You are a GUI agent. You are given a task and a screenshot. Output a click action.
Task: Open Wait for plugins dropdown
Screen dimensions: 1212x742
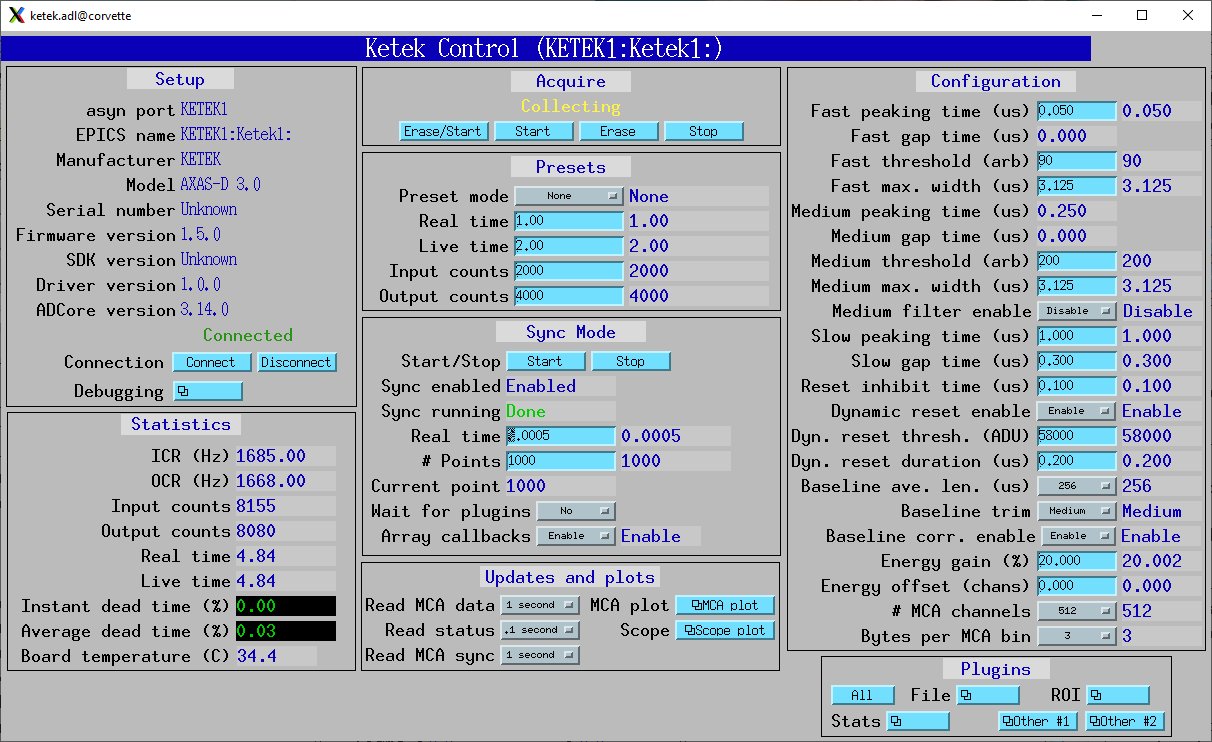575,511
